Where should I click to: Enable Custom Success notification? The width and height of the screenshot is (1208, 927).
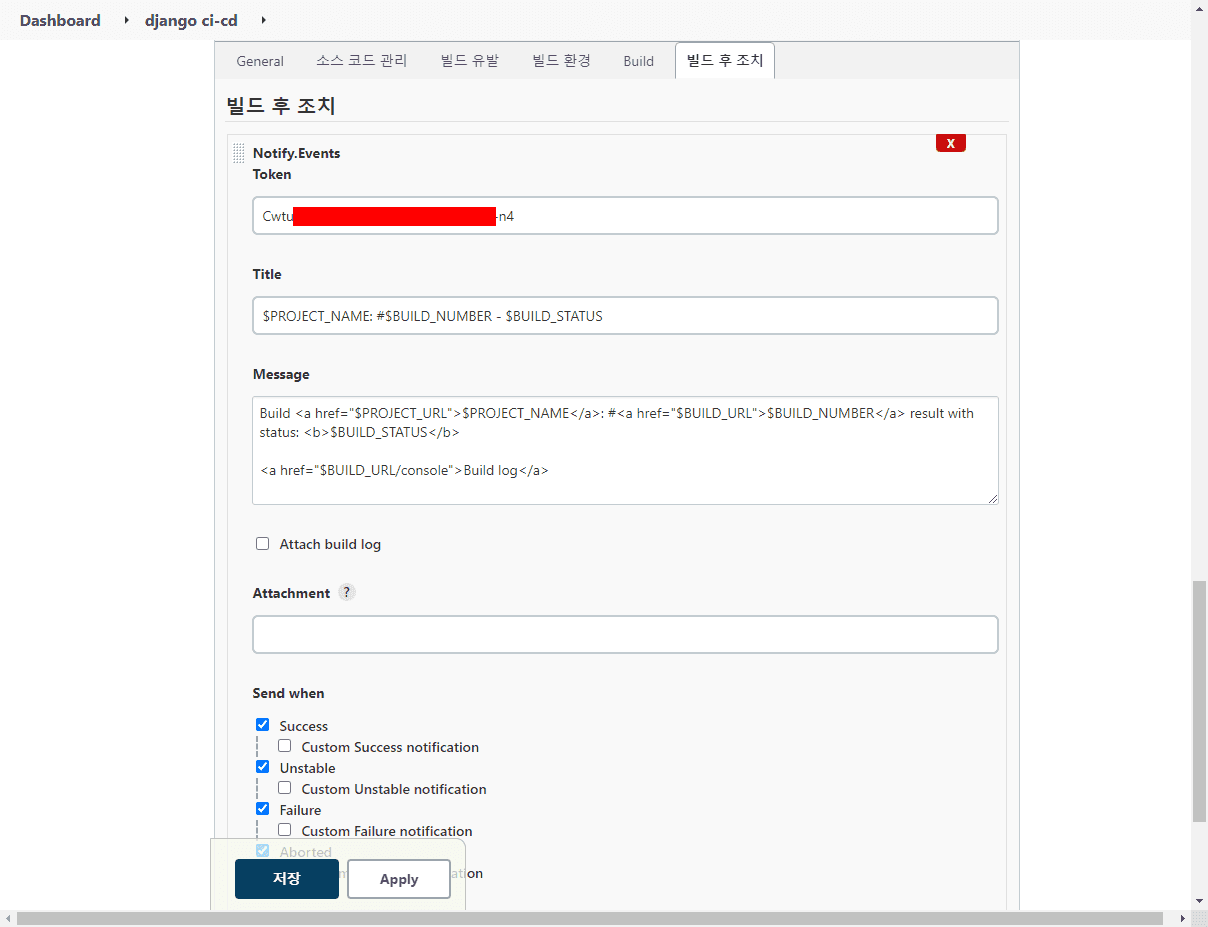tap(285, 746)
